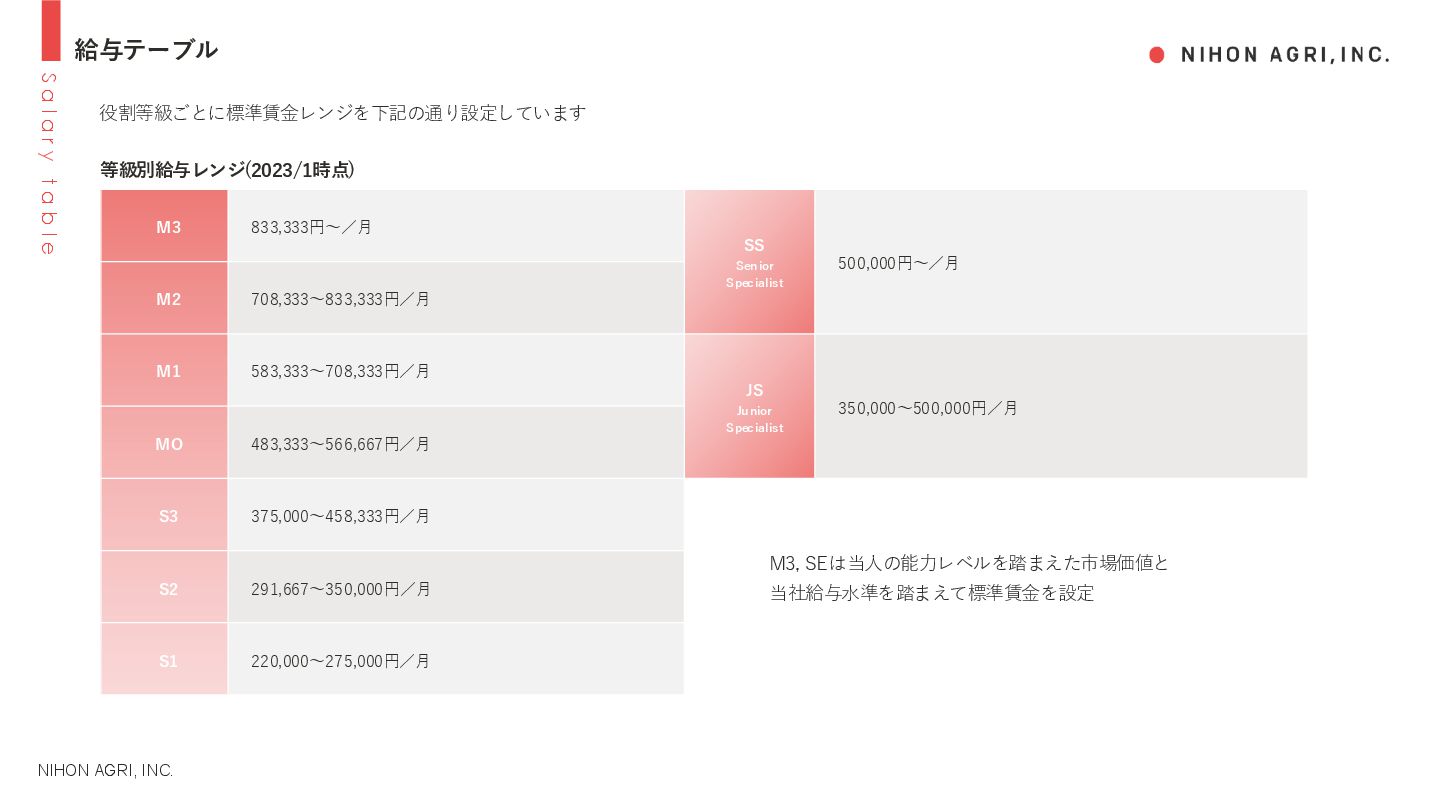Screen dimensions: 1440x811
Task: Click the NIHON AGRI, INC. footer text
Action: [x=106, y=770]
